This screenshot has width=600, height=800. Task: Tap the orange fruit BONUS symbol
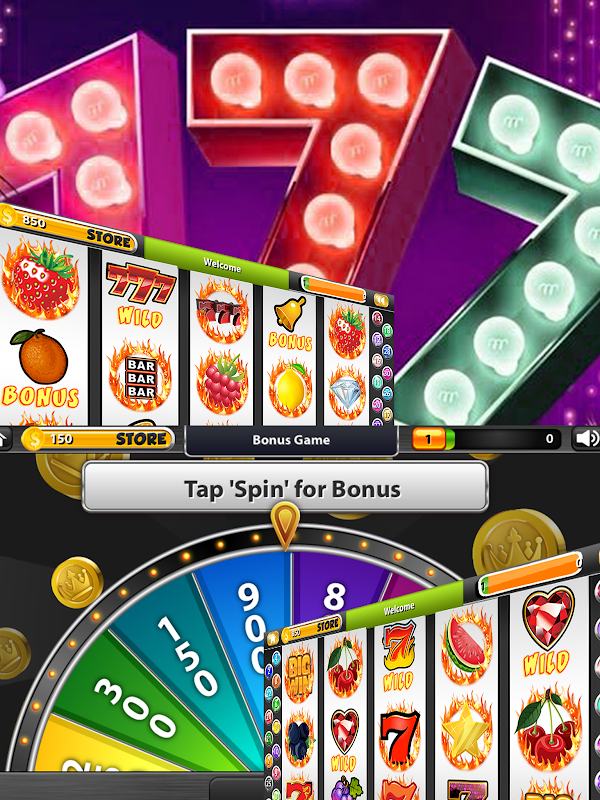click(41, 368)
